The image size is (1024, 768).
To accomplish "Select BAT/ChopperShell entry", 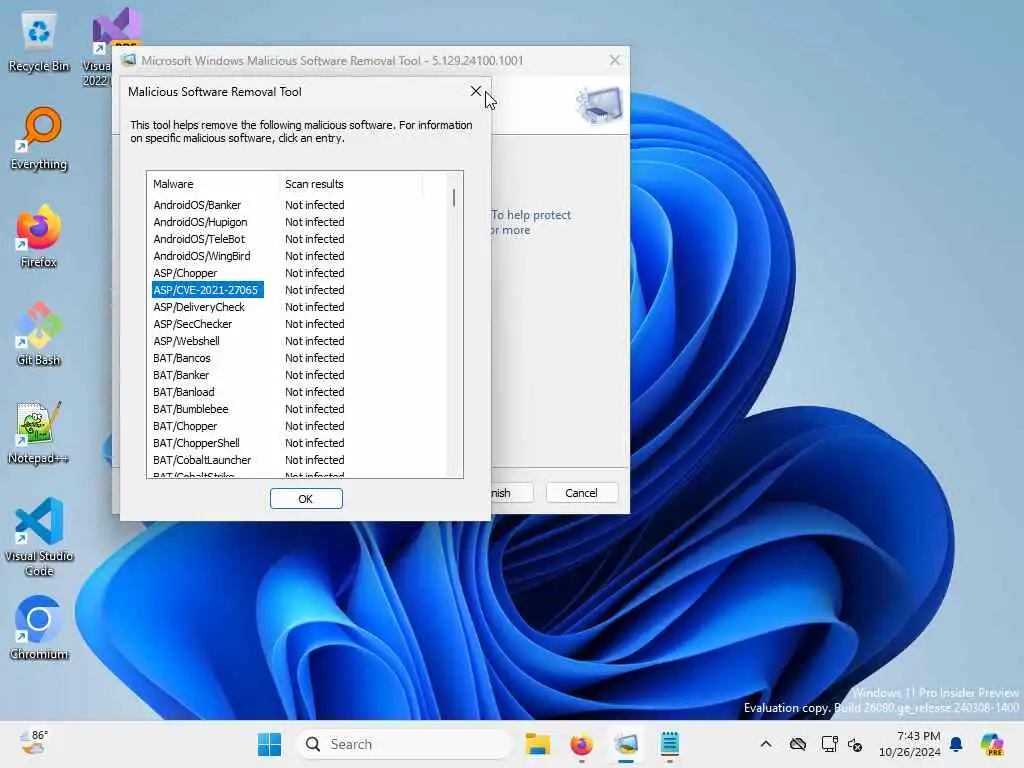I will click(x=197, y=443).
